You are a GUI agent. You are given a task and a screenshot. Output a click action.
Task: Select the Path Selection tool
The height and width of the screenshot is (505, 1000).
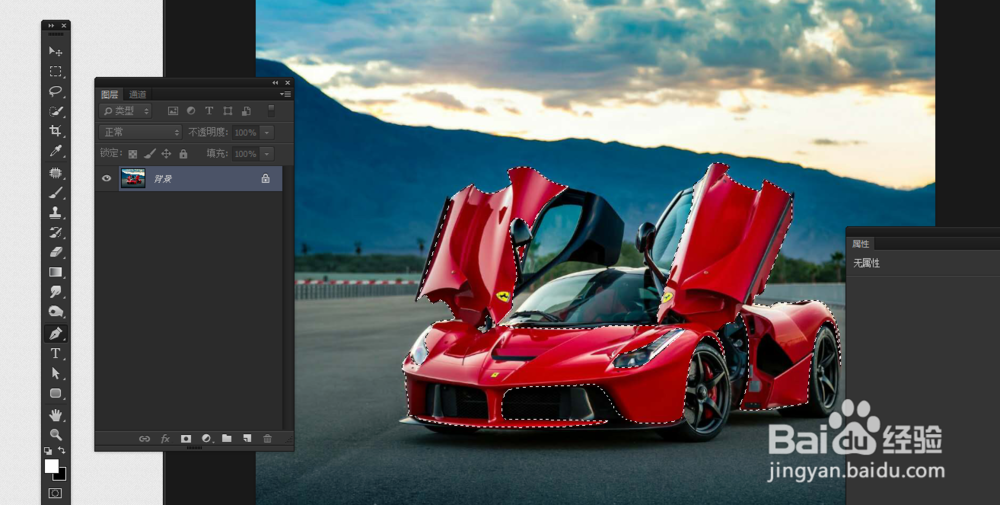click(x=55, y=373)
